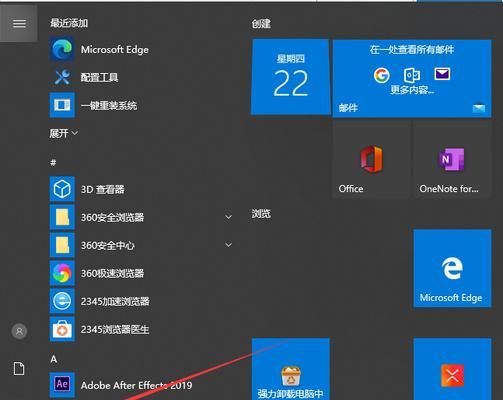Click the user account icon in sidebar
Screen dimensions: 503x400
click(x=19, y=331)
